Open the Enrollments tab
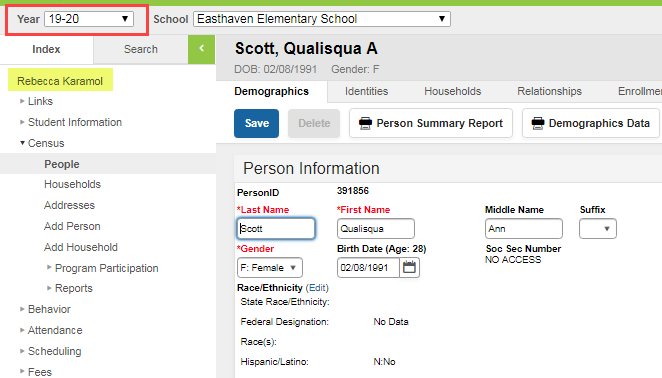662x378 pixels. 640,91
